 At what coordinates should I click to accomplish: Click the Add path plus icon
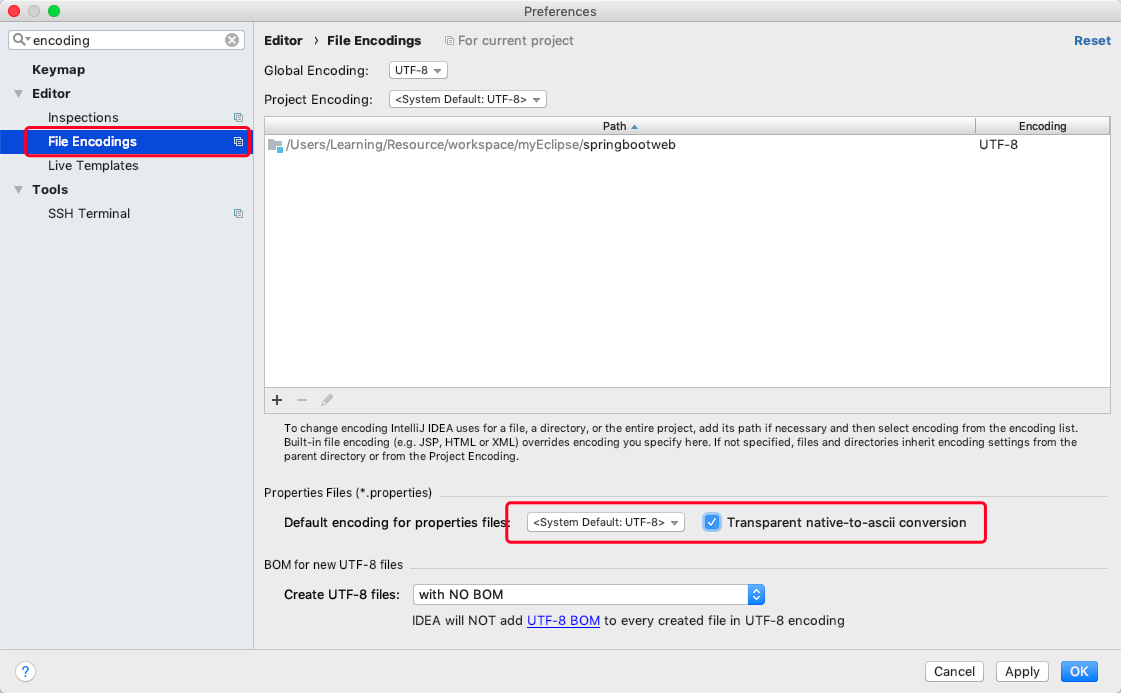click(x=277, y=400)
